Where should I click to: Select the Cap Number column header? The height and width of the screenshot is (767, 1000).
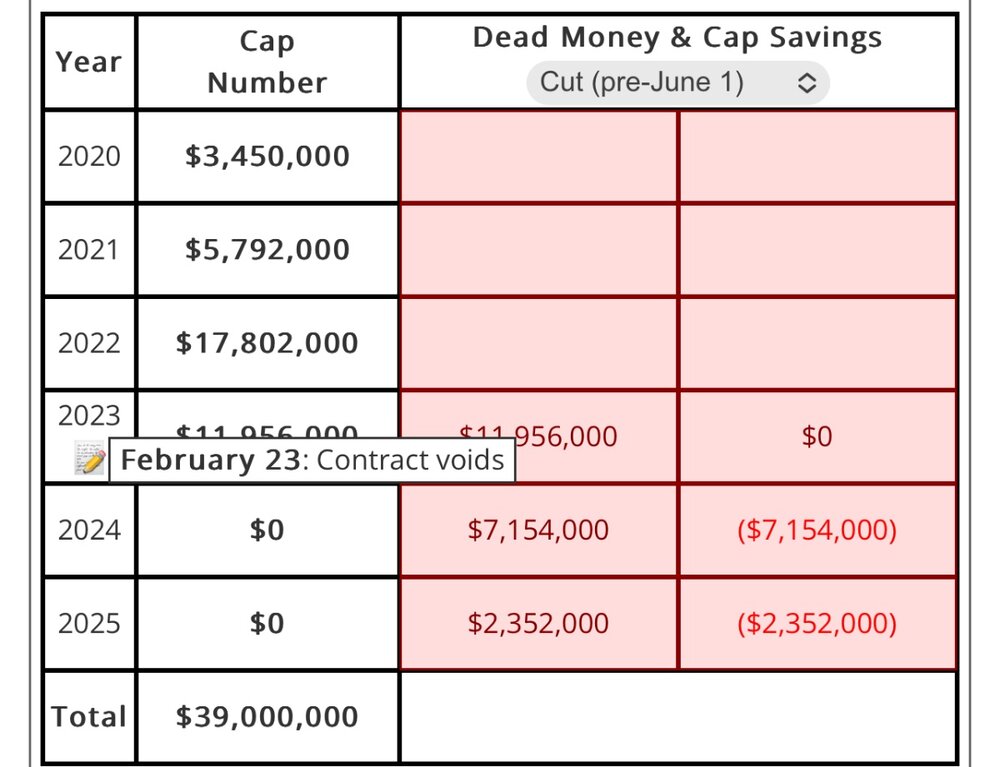pos(267,61)
